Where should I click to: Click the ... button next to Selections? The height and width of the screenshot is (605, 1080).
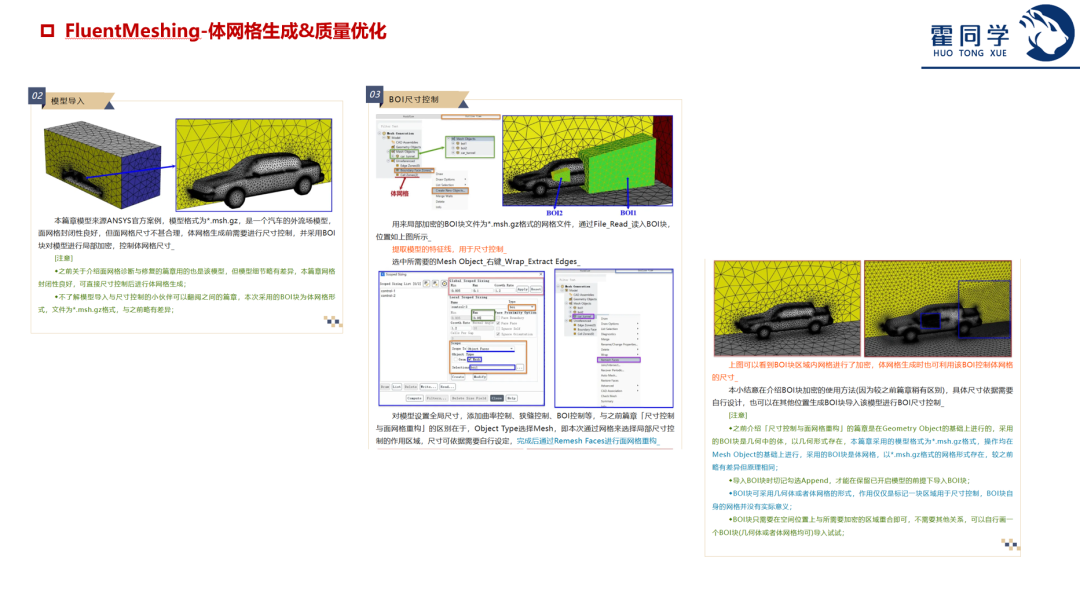[520, 367]
